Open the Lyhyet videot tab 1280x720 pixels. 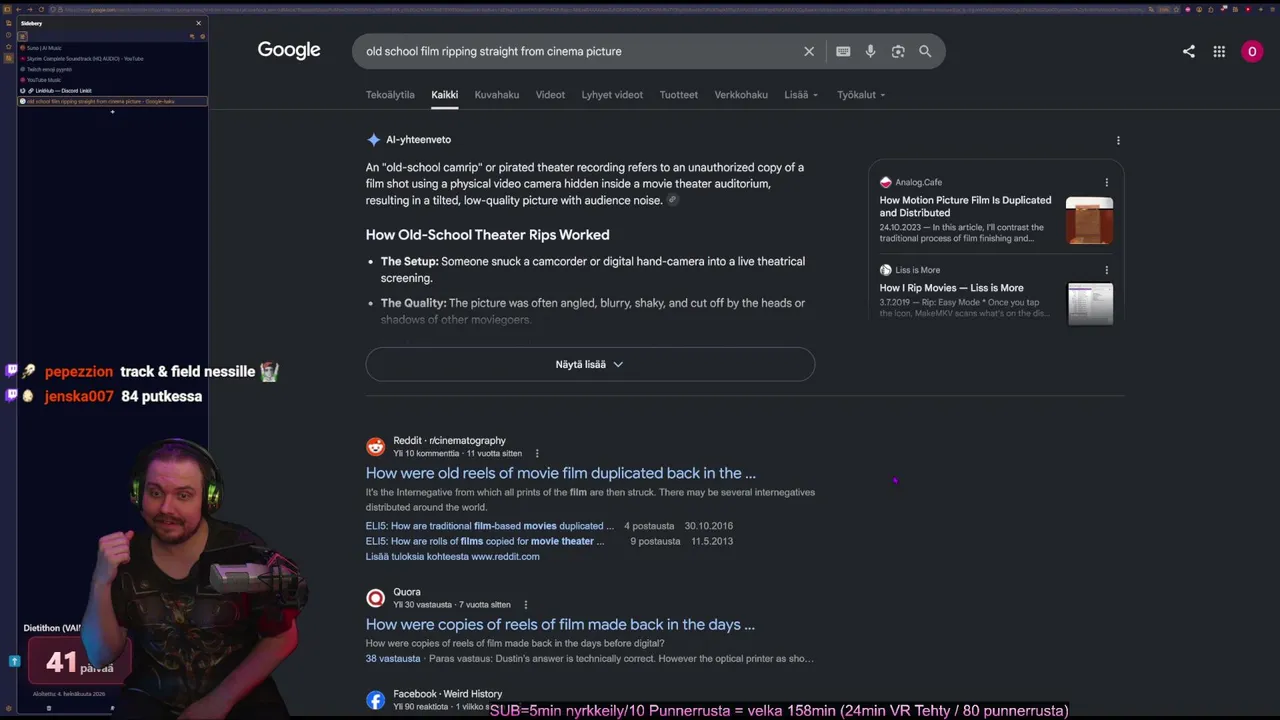coord(612,95)
